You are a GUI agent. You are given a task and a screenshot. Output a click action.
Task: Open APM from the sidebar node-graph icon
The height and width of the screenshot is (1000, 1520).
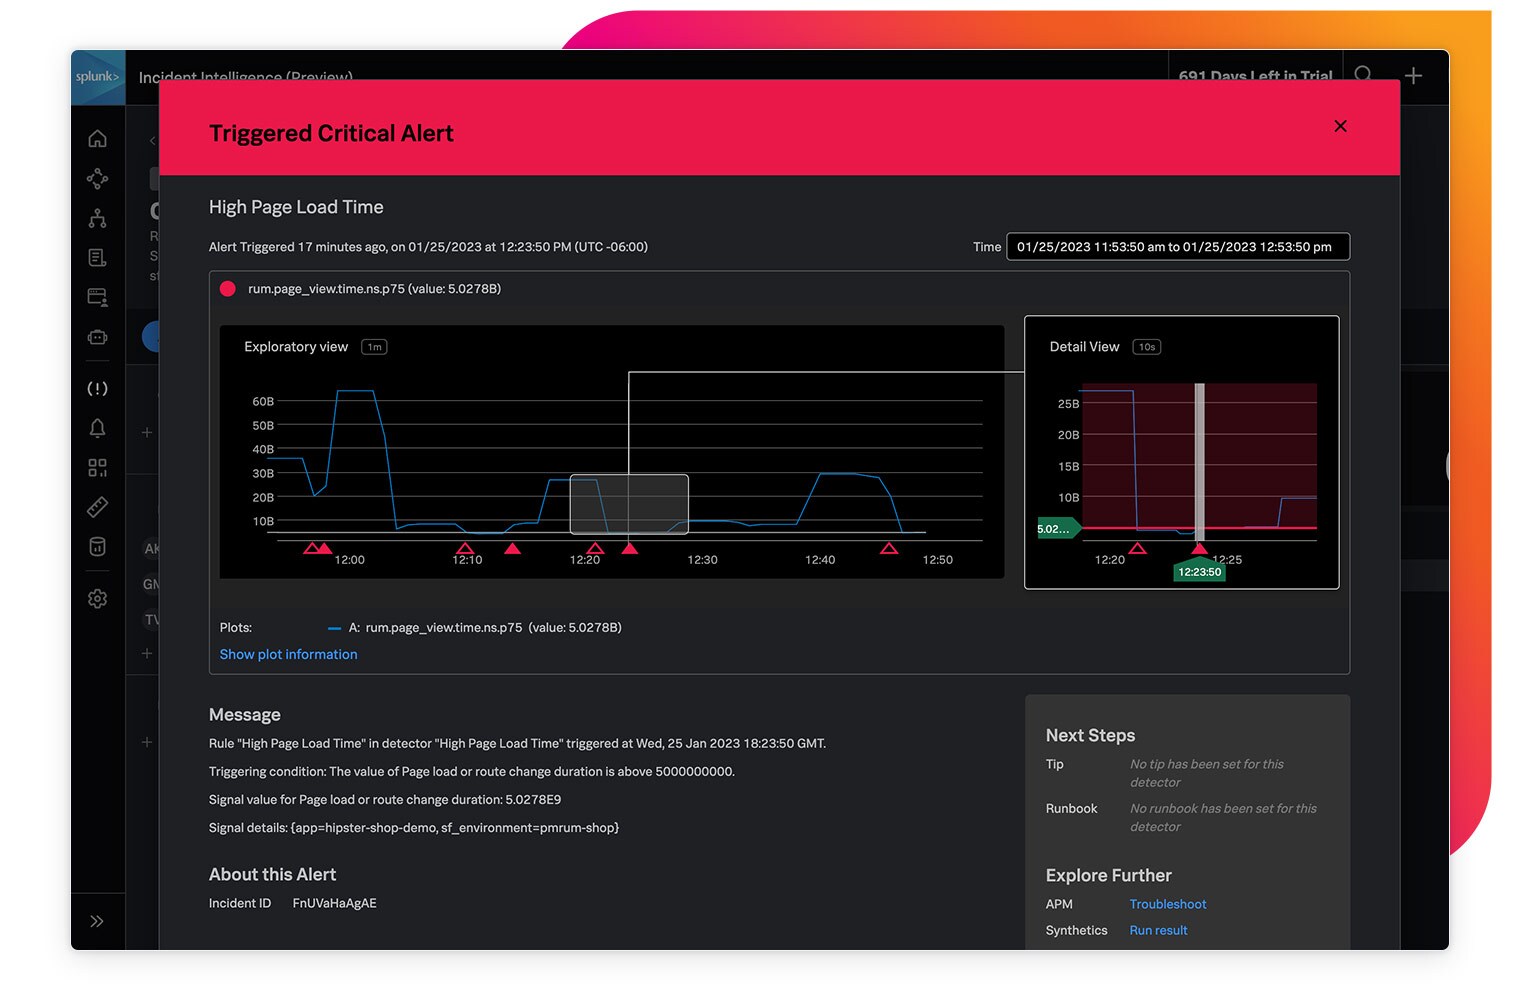point(97,178)
